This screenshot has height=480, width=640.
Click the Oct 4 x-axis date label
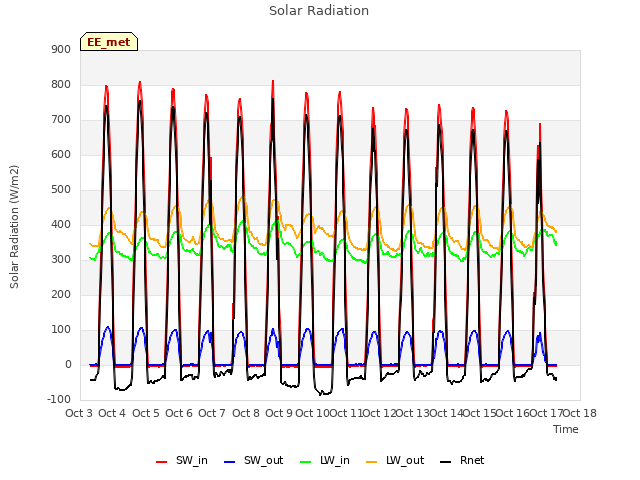pyautogui.click(x=112, y=413)
